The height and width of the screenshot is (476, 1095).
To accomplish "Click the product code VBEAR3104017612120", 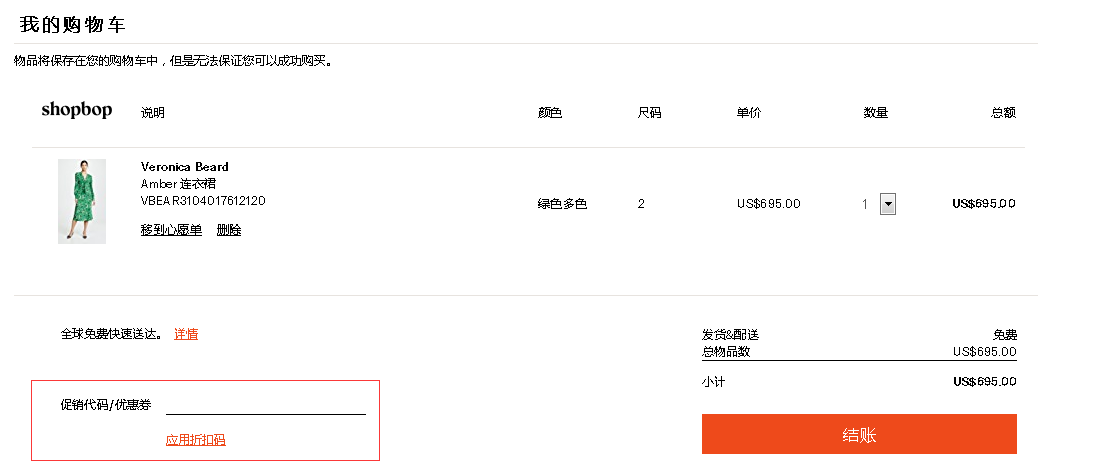I will (x=203, y=201).
